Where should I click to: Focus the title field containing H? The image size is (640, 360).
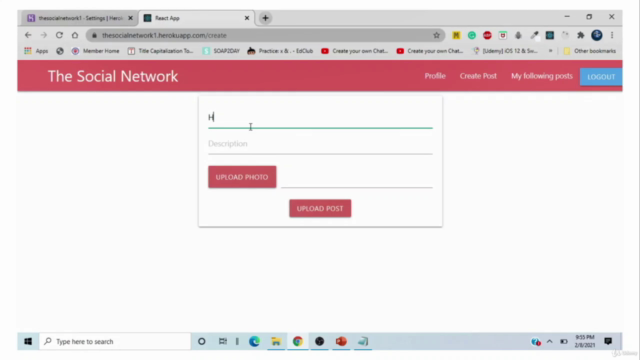320,118
